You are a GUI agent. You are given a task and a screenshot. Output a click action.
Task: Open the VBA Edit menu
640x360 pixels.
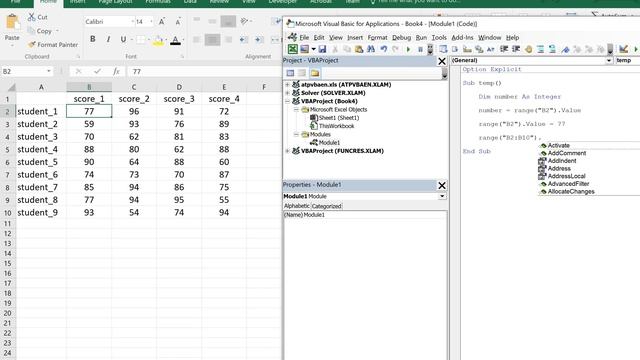[x=319, y=38]
